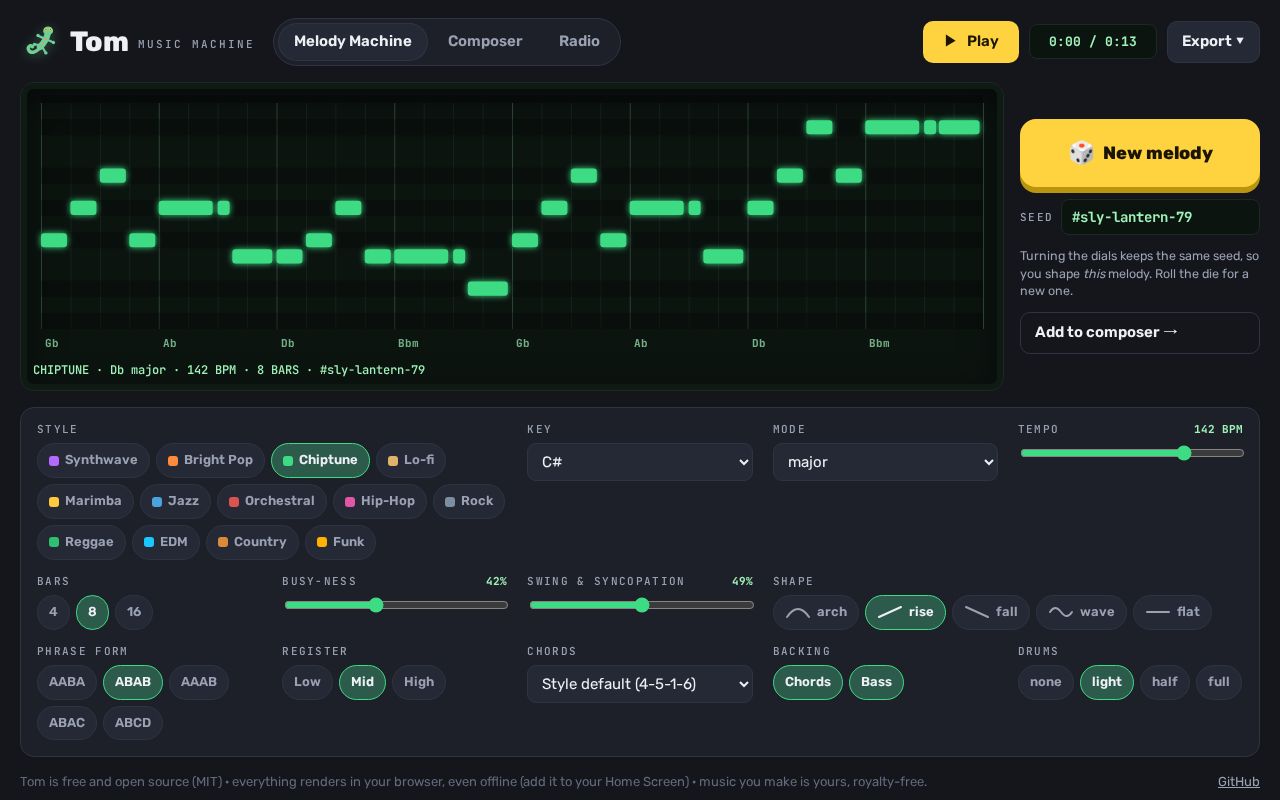The height and width of the screenshot is (800, 1280).
Task: Choose the Reggae style
Action: click(x=81, y=542)
